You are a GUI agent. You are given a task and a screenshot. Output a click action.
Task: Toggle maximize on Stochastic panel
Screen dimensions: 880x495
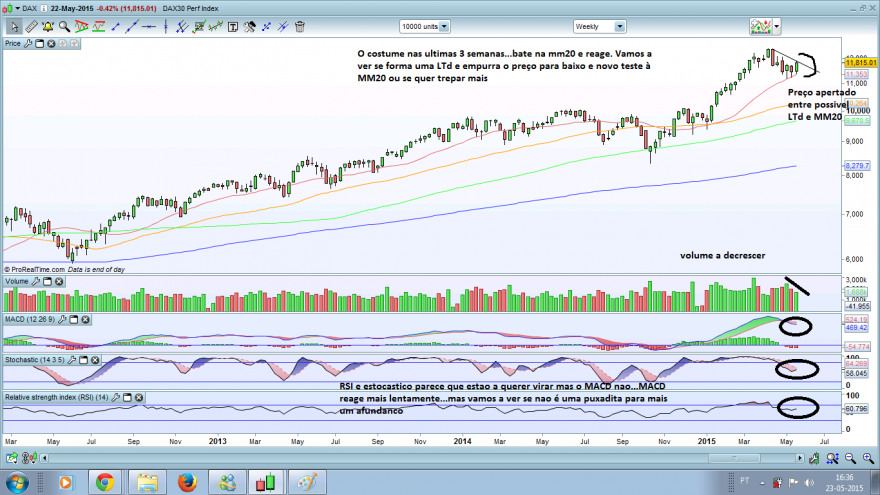tap(83, 360)
